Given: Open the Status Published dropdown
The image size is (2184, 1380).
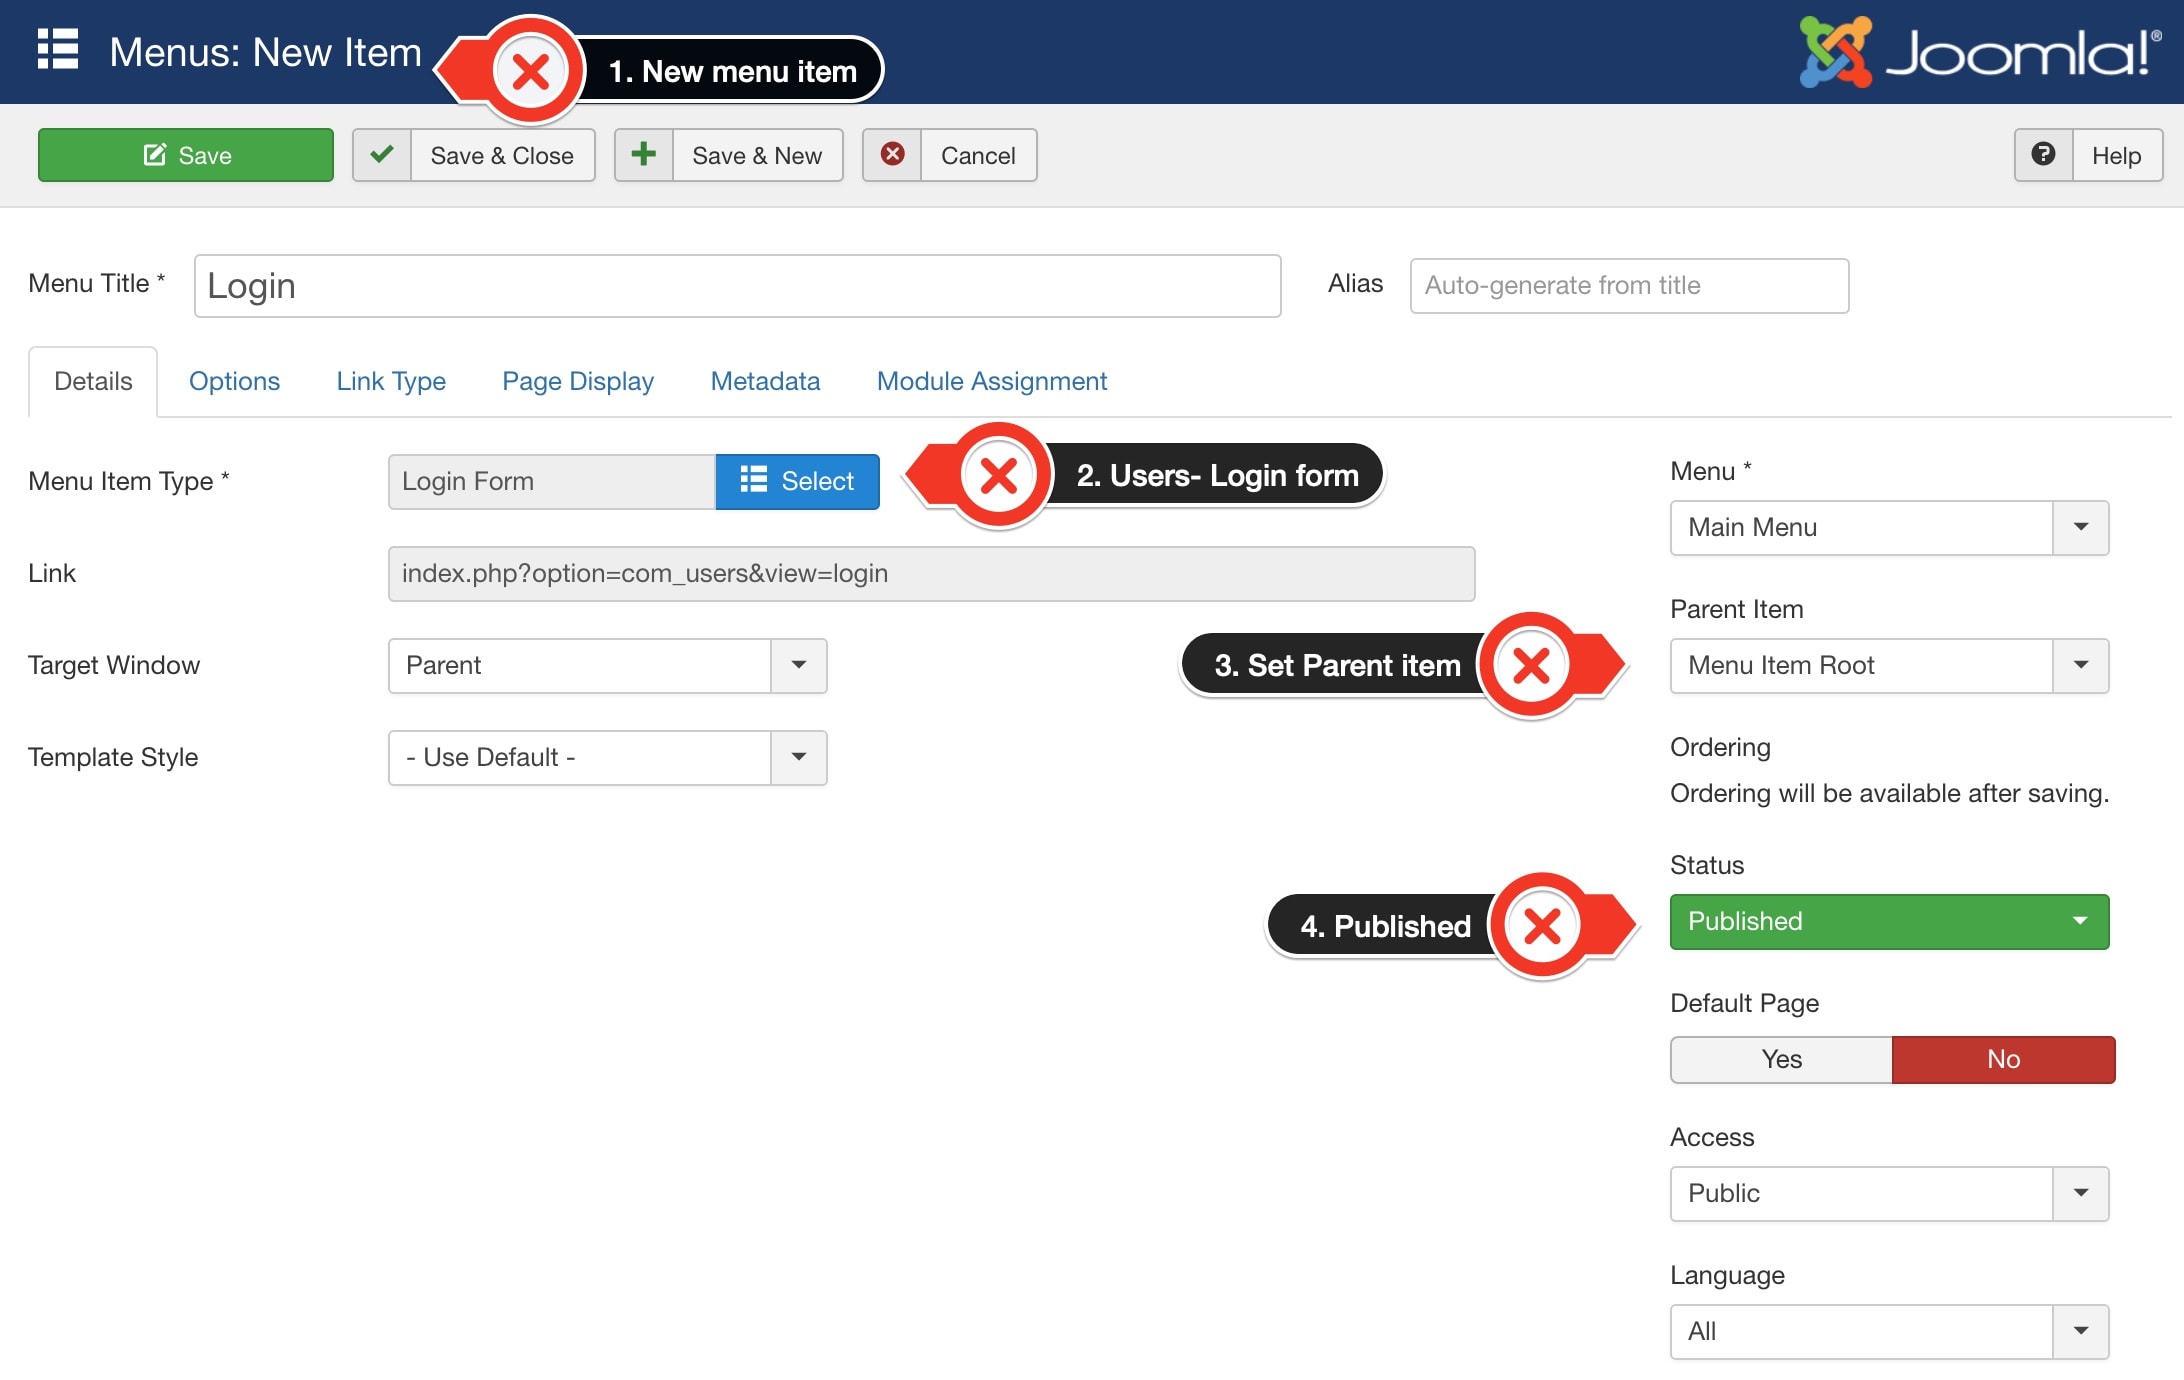Looking at the screenshot, I should [x=2081, y=921].
